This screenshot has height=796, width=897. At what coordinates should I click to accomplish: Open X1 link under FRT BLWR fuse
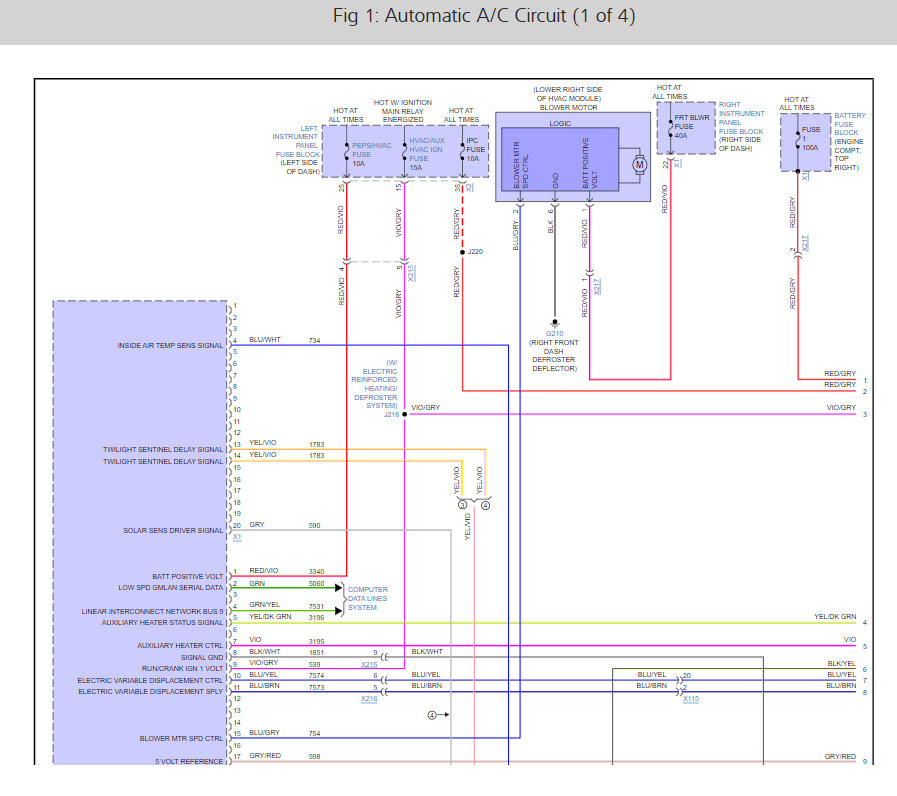[677, 163]
